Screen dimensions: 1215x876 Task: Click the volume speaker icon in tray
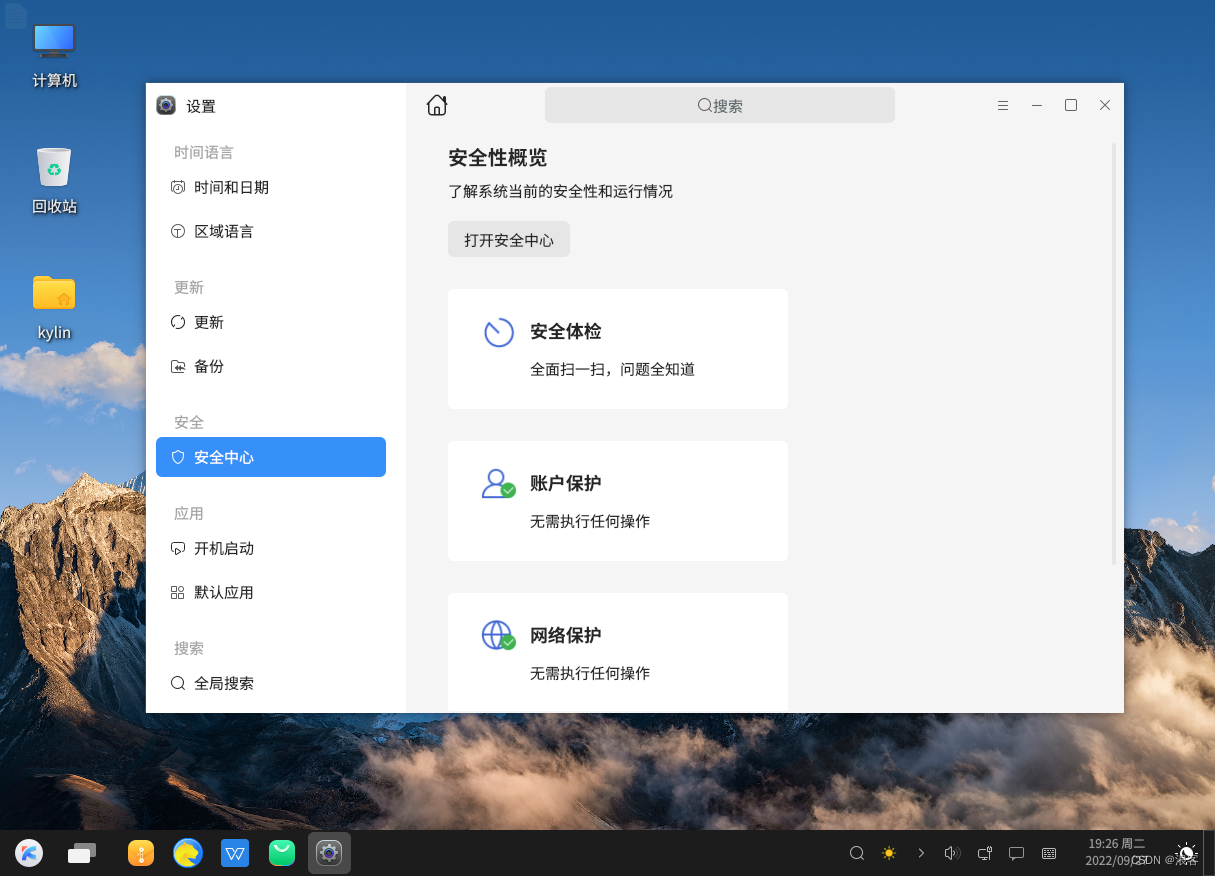pyautogui.click(x=952, y=853)
